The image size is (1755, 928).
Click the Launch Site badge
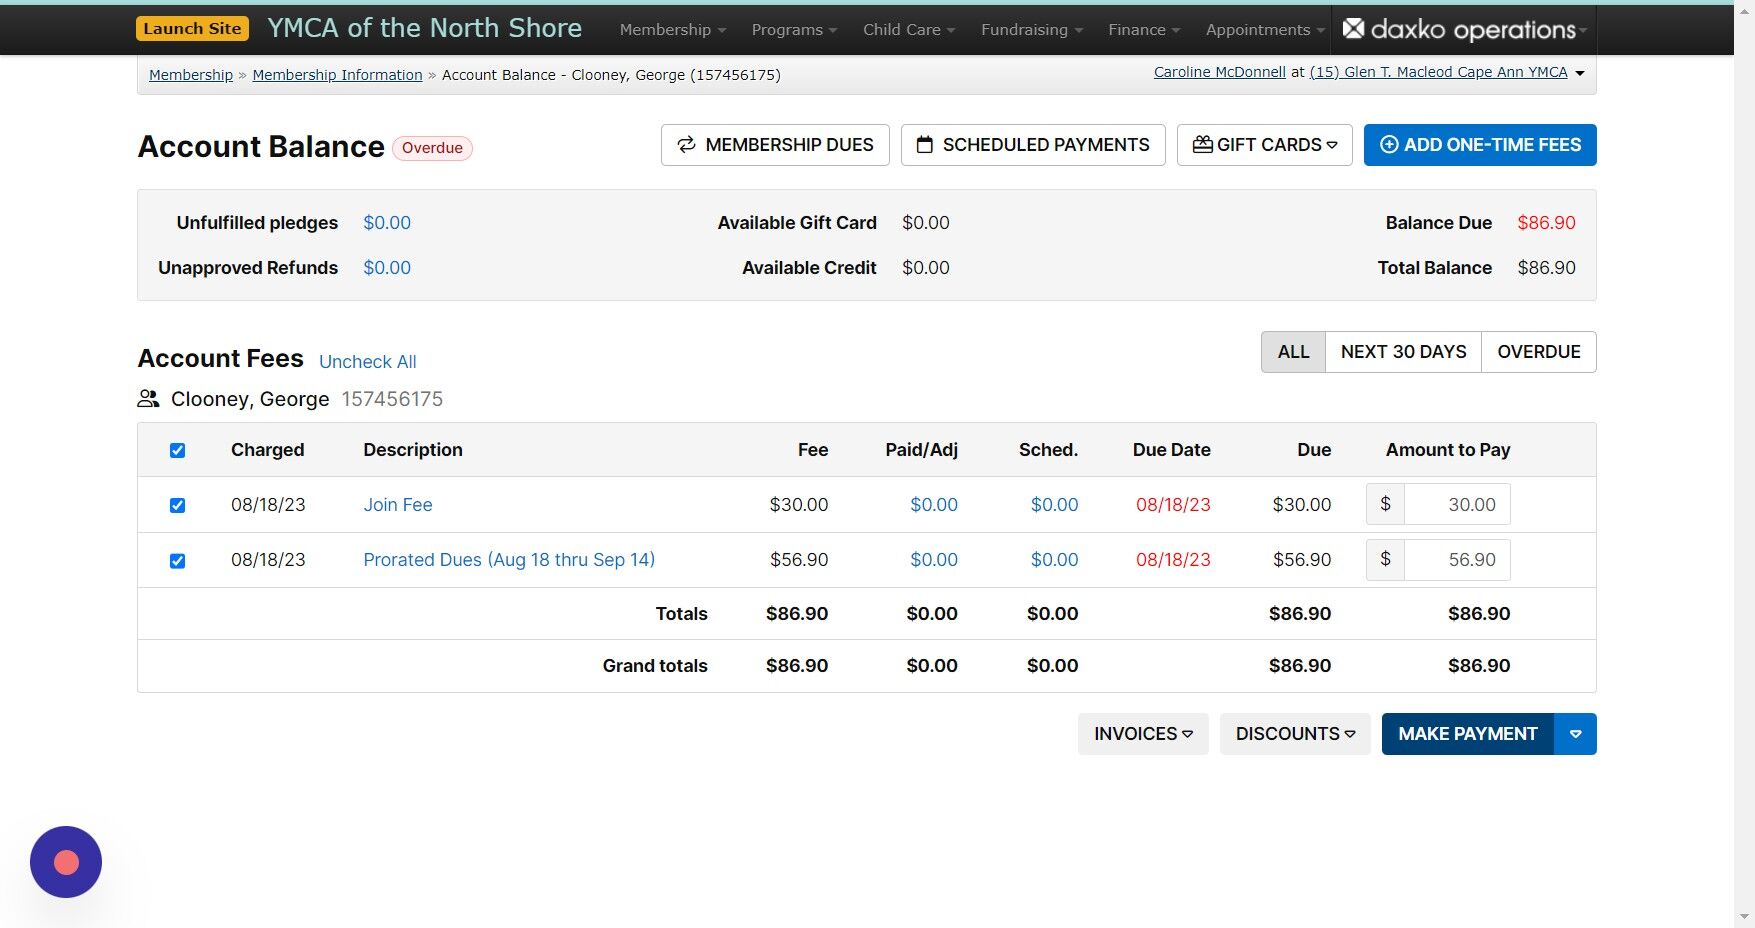pyautogui.click(x=192, y=29)
